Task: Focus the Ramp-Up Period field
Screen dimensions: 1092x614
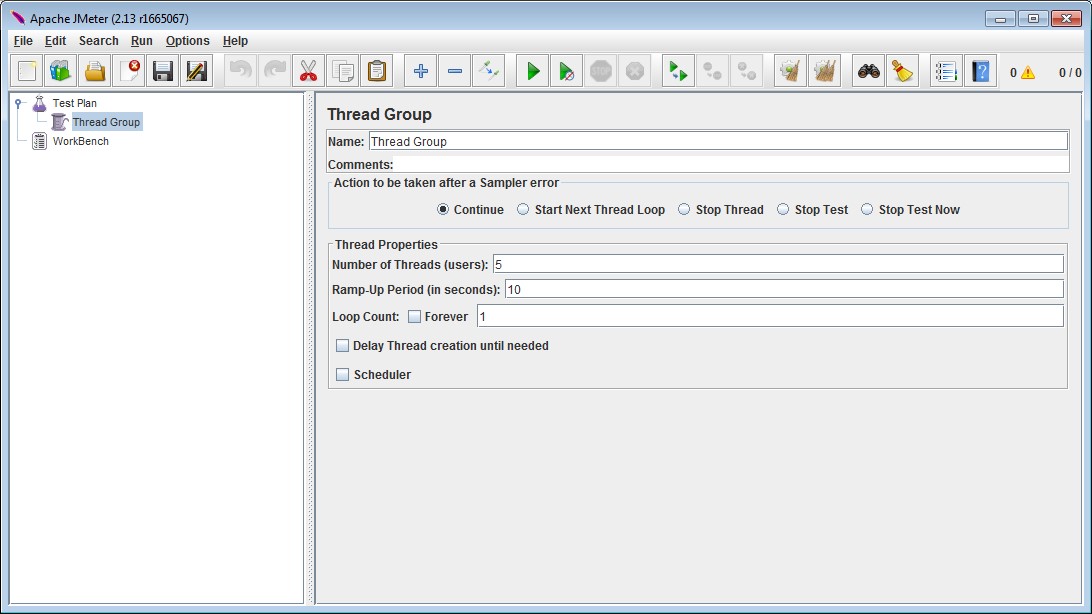Action: 784,290
